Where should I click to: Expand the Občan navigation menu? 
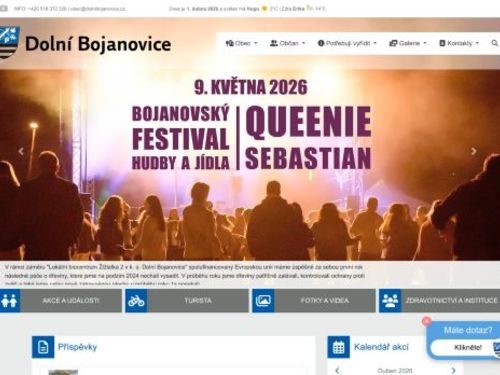[x=287, y=43]
